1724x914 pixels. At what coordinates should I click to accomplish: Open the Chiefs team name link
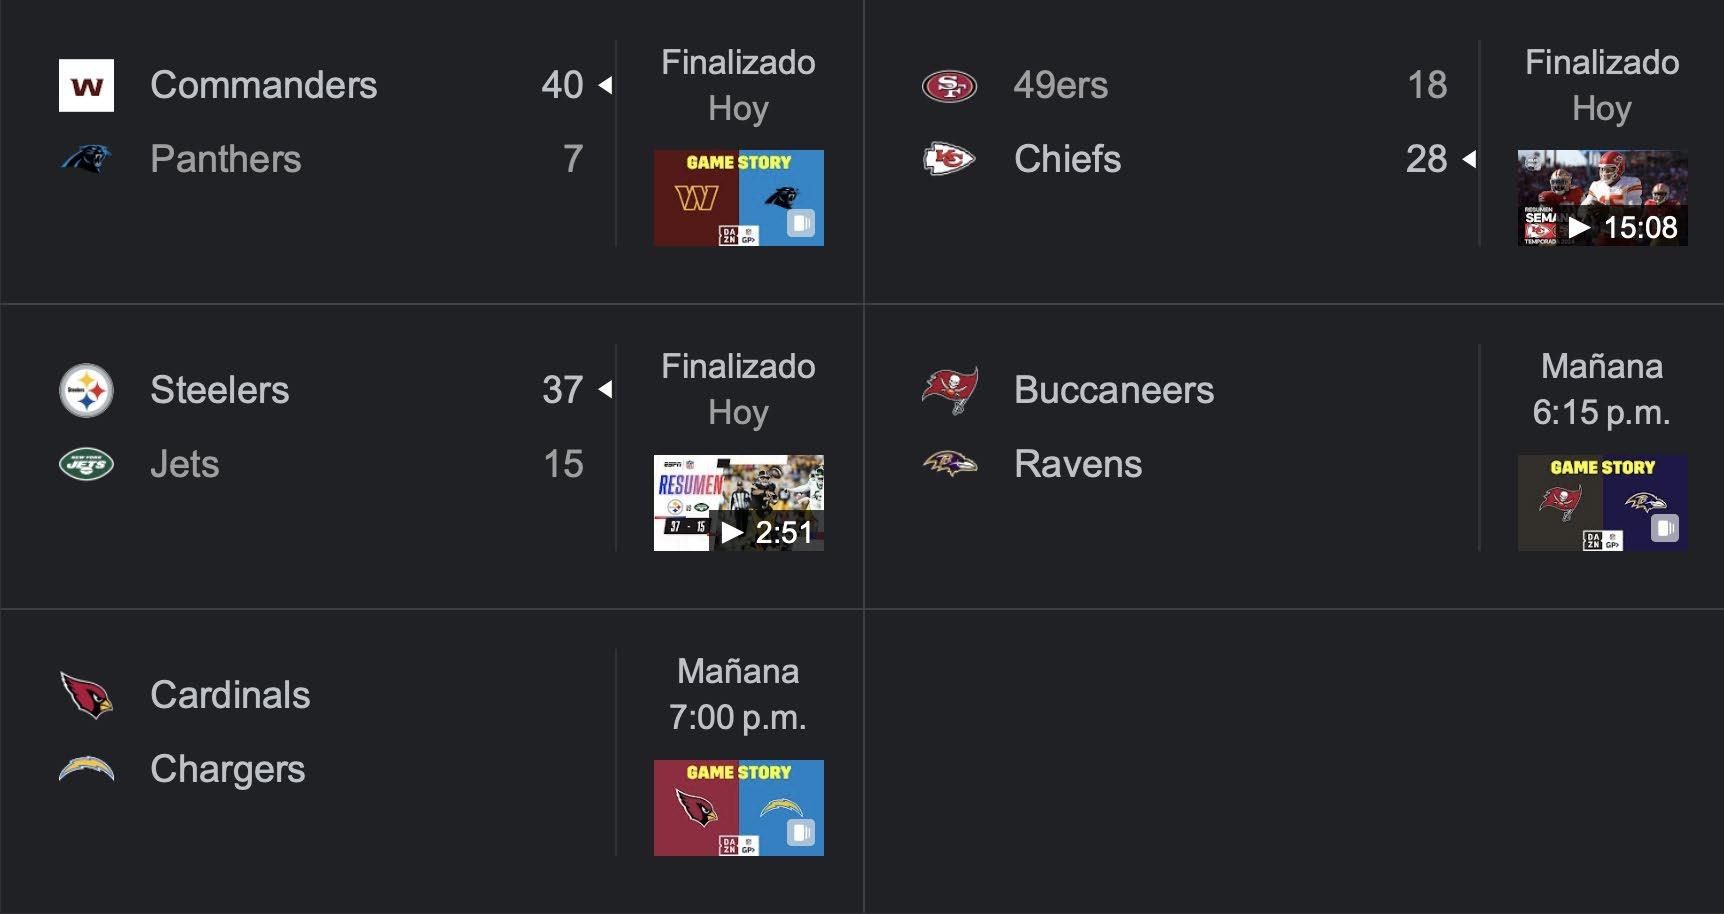pos(1067,159)
